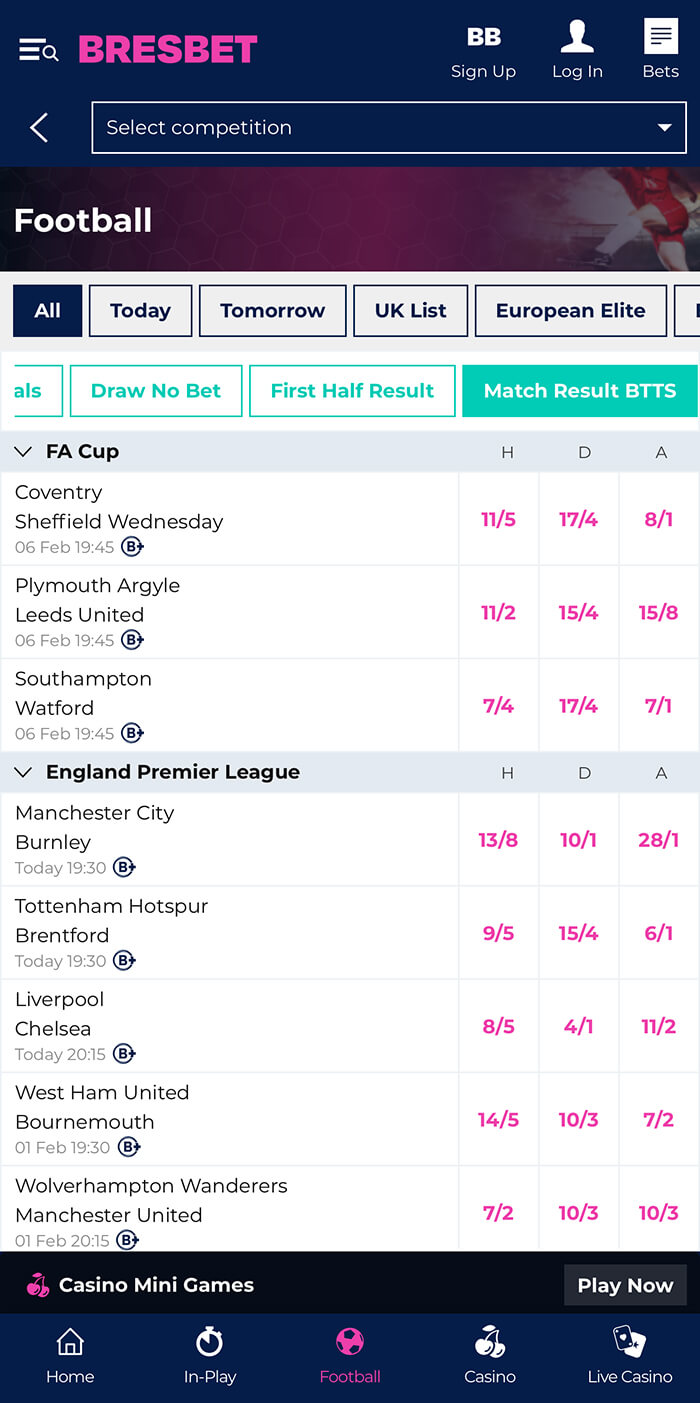700x1403 pixels.
Task: Open the menu search icon
Action: [39, 49]
